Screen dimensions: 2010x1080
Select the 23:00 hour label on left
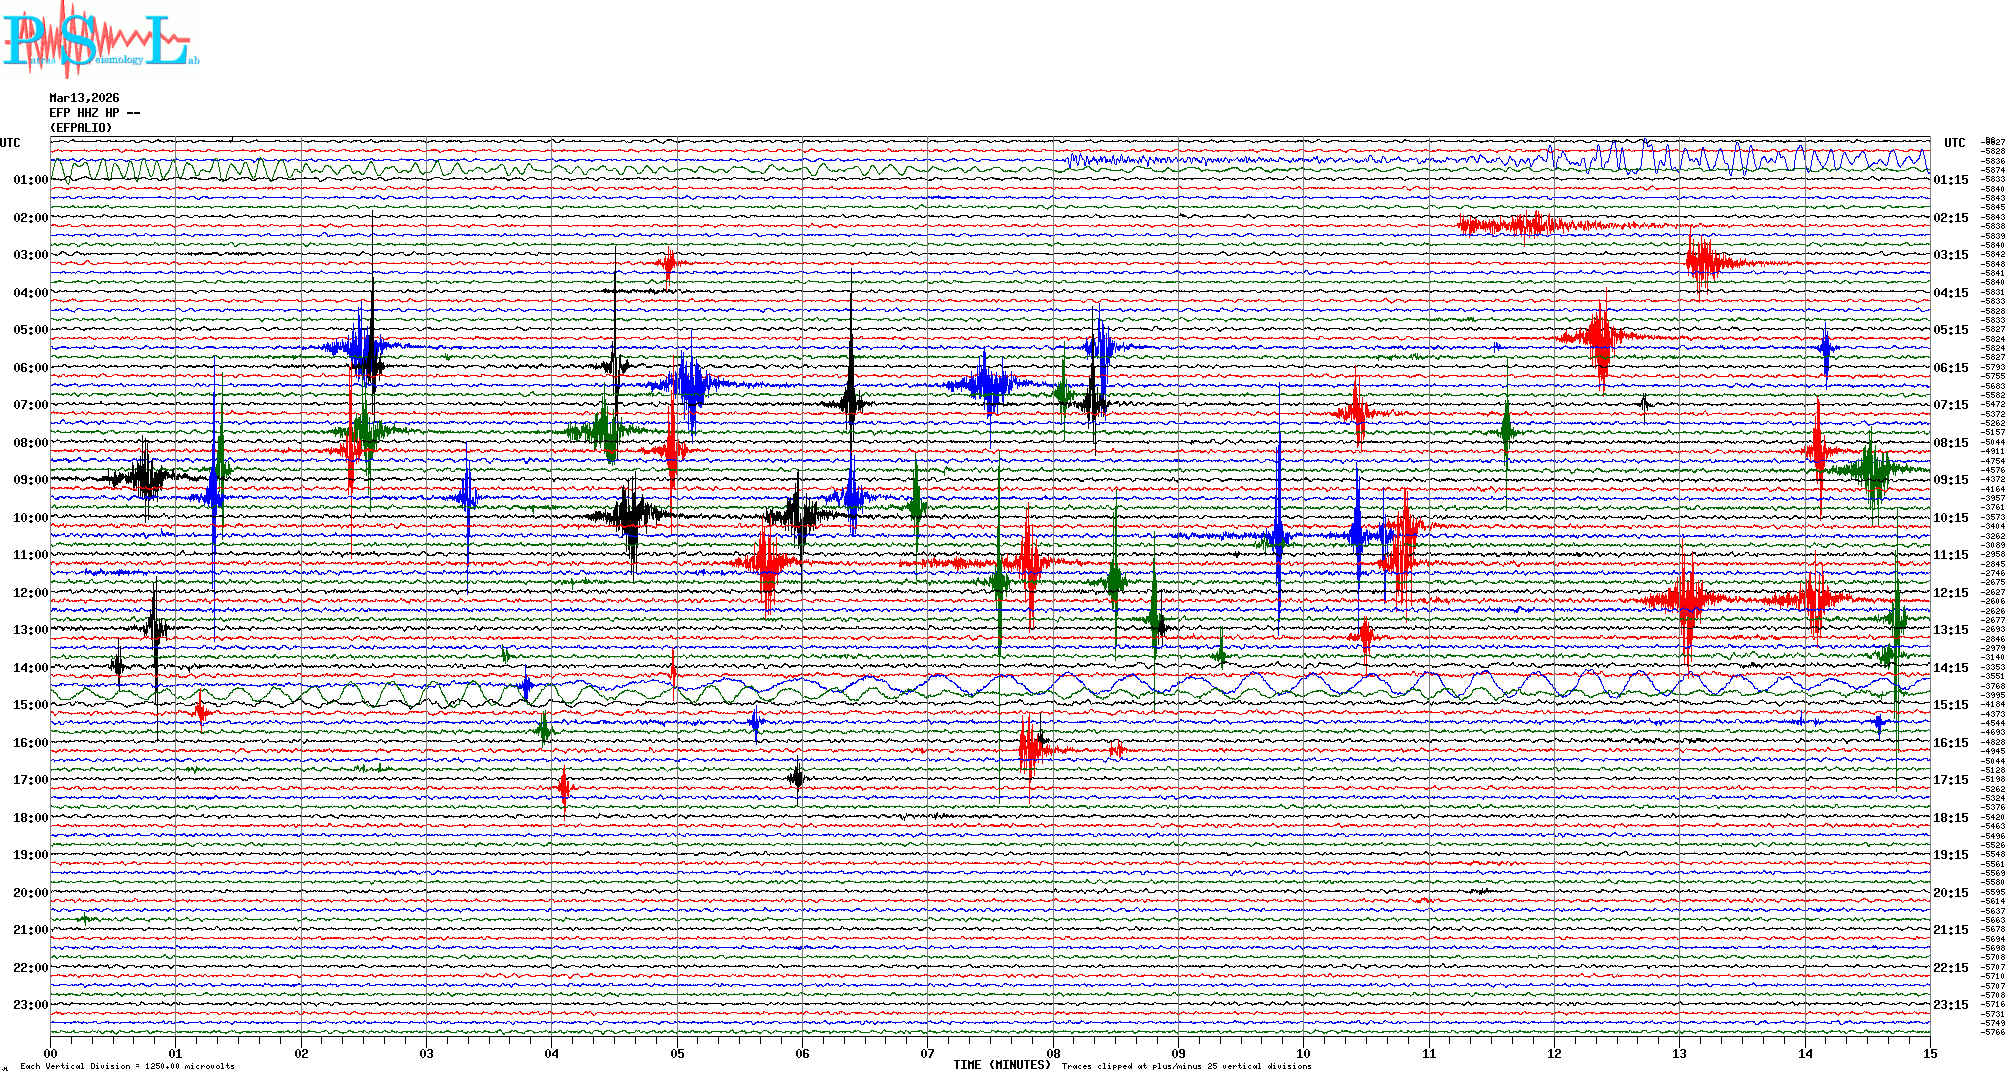pos(30,1005)
